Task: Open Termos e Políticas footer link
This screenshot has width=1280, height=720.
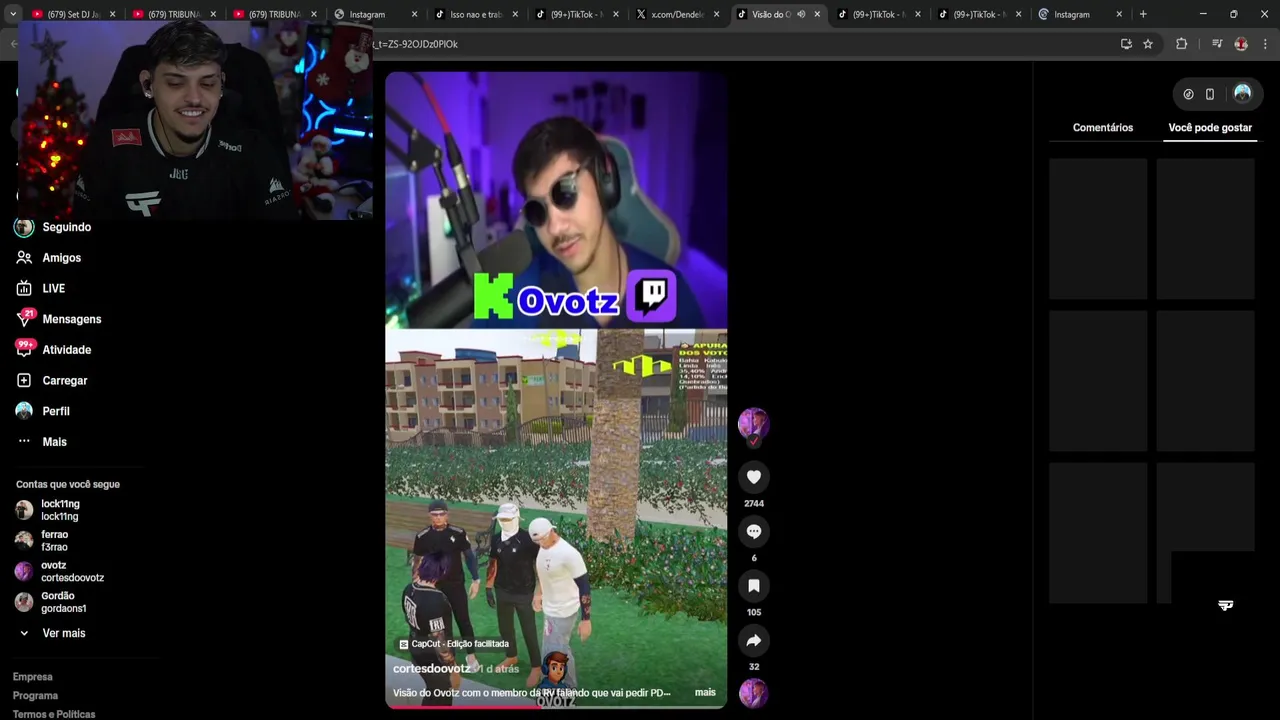Action: coord(54,714)
